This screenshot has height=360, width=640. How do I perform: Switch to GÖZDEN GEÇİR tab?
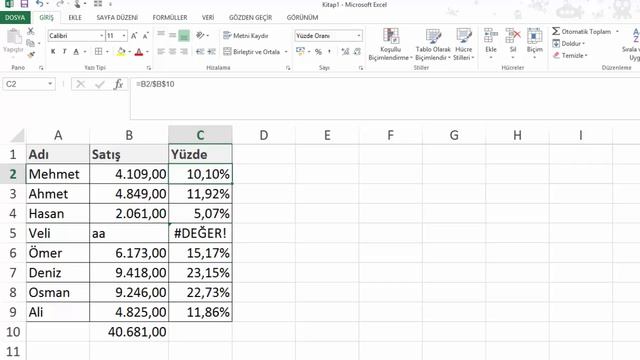click(251, 18)
